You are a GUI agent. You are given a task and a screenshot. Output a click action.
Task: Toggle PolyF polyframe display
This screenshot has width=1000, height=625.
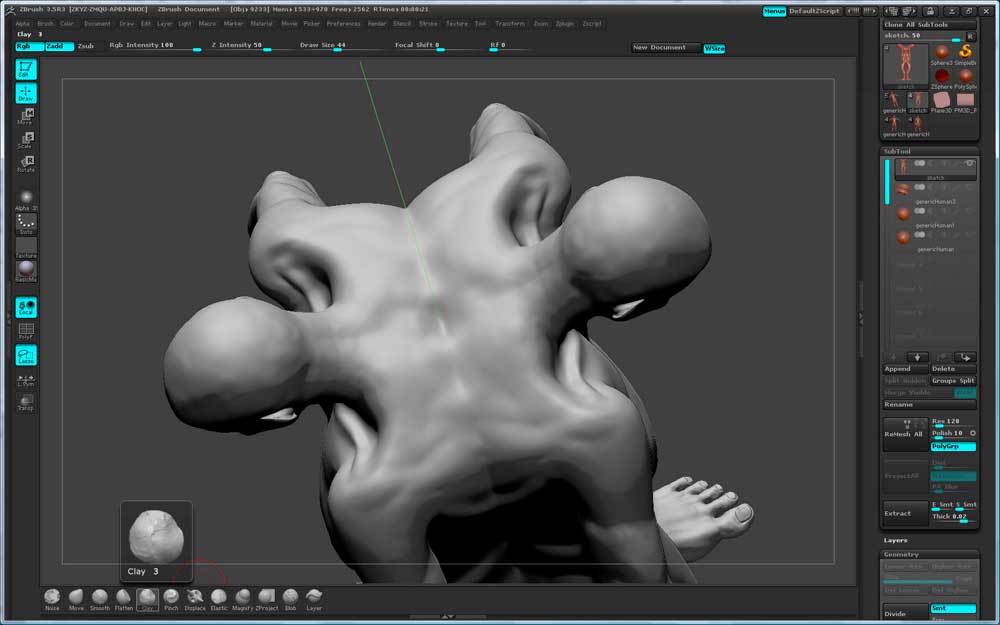(x=26, y=331)
